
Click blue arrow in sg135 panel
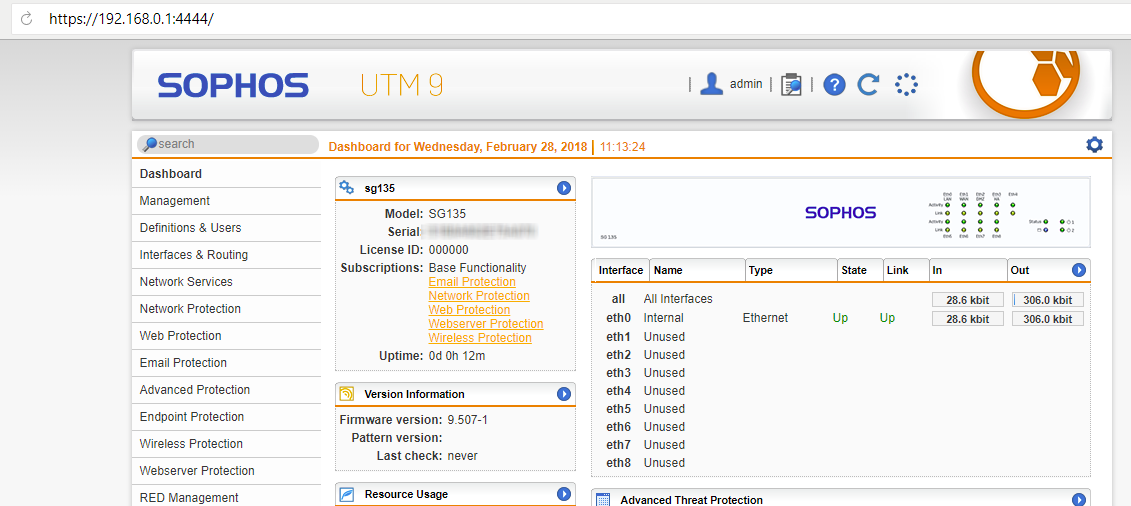tap(564, 188)
